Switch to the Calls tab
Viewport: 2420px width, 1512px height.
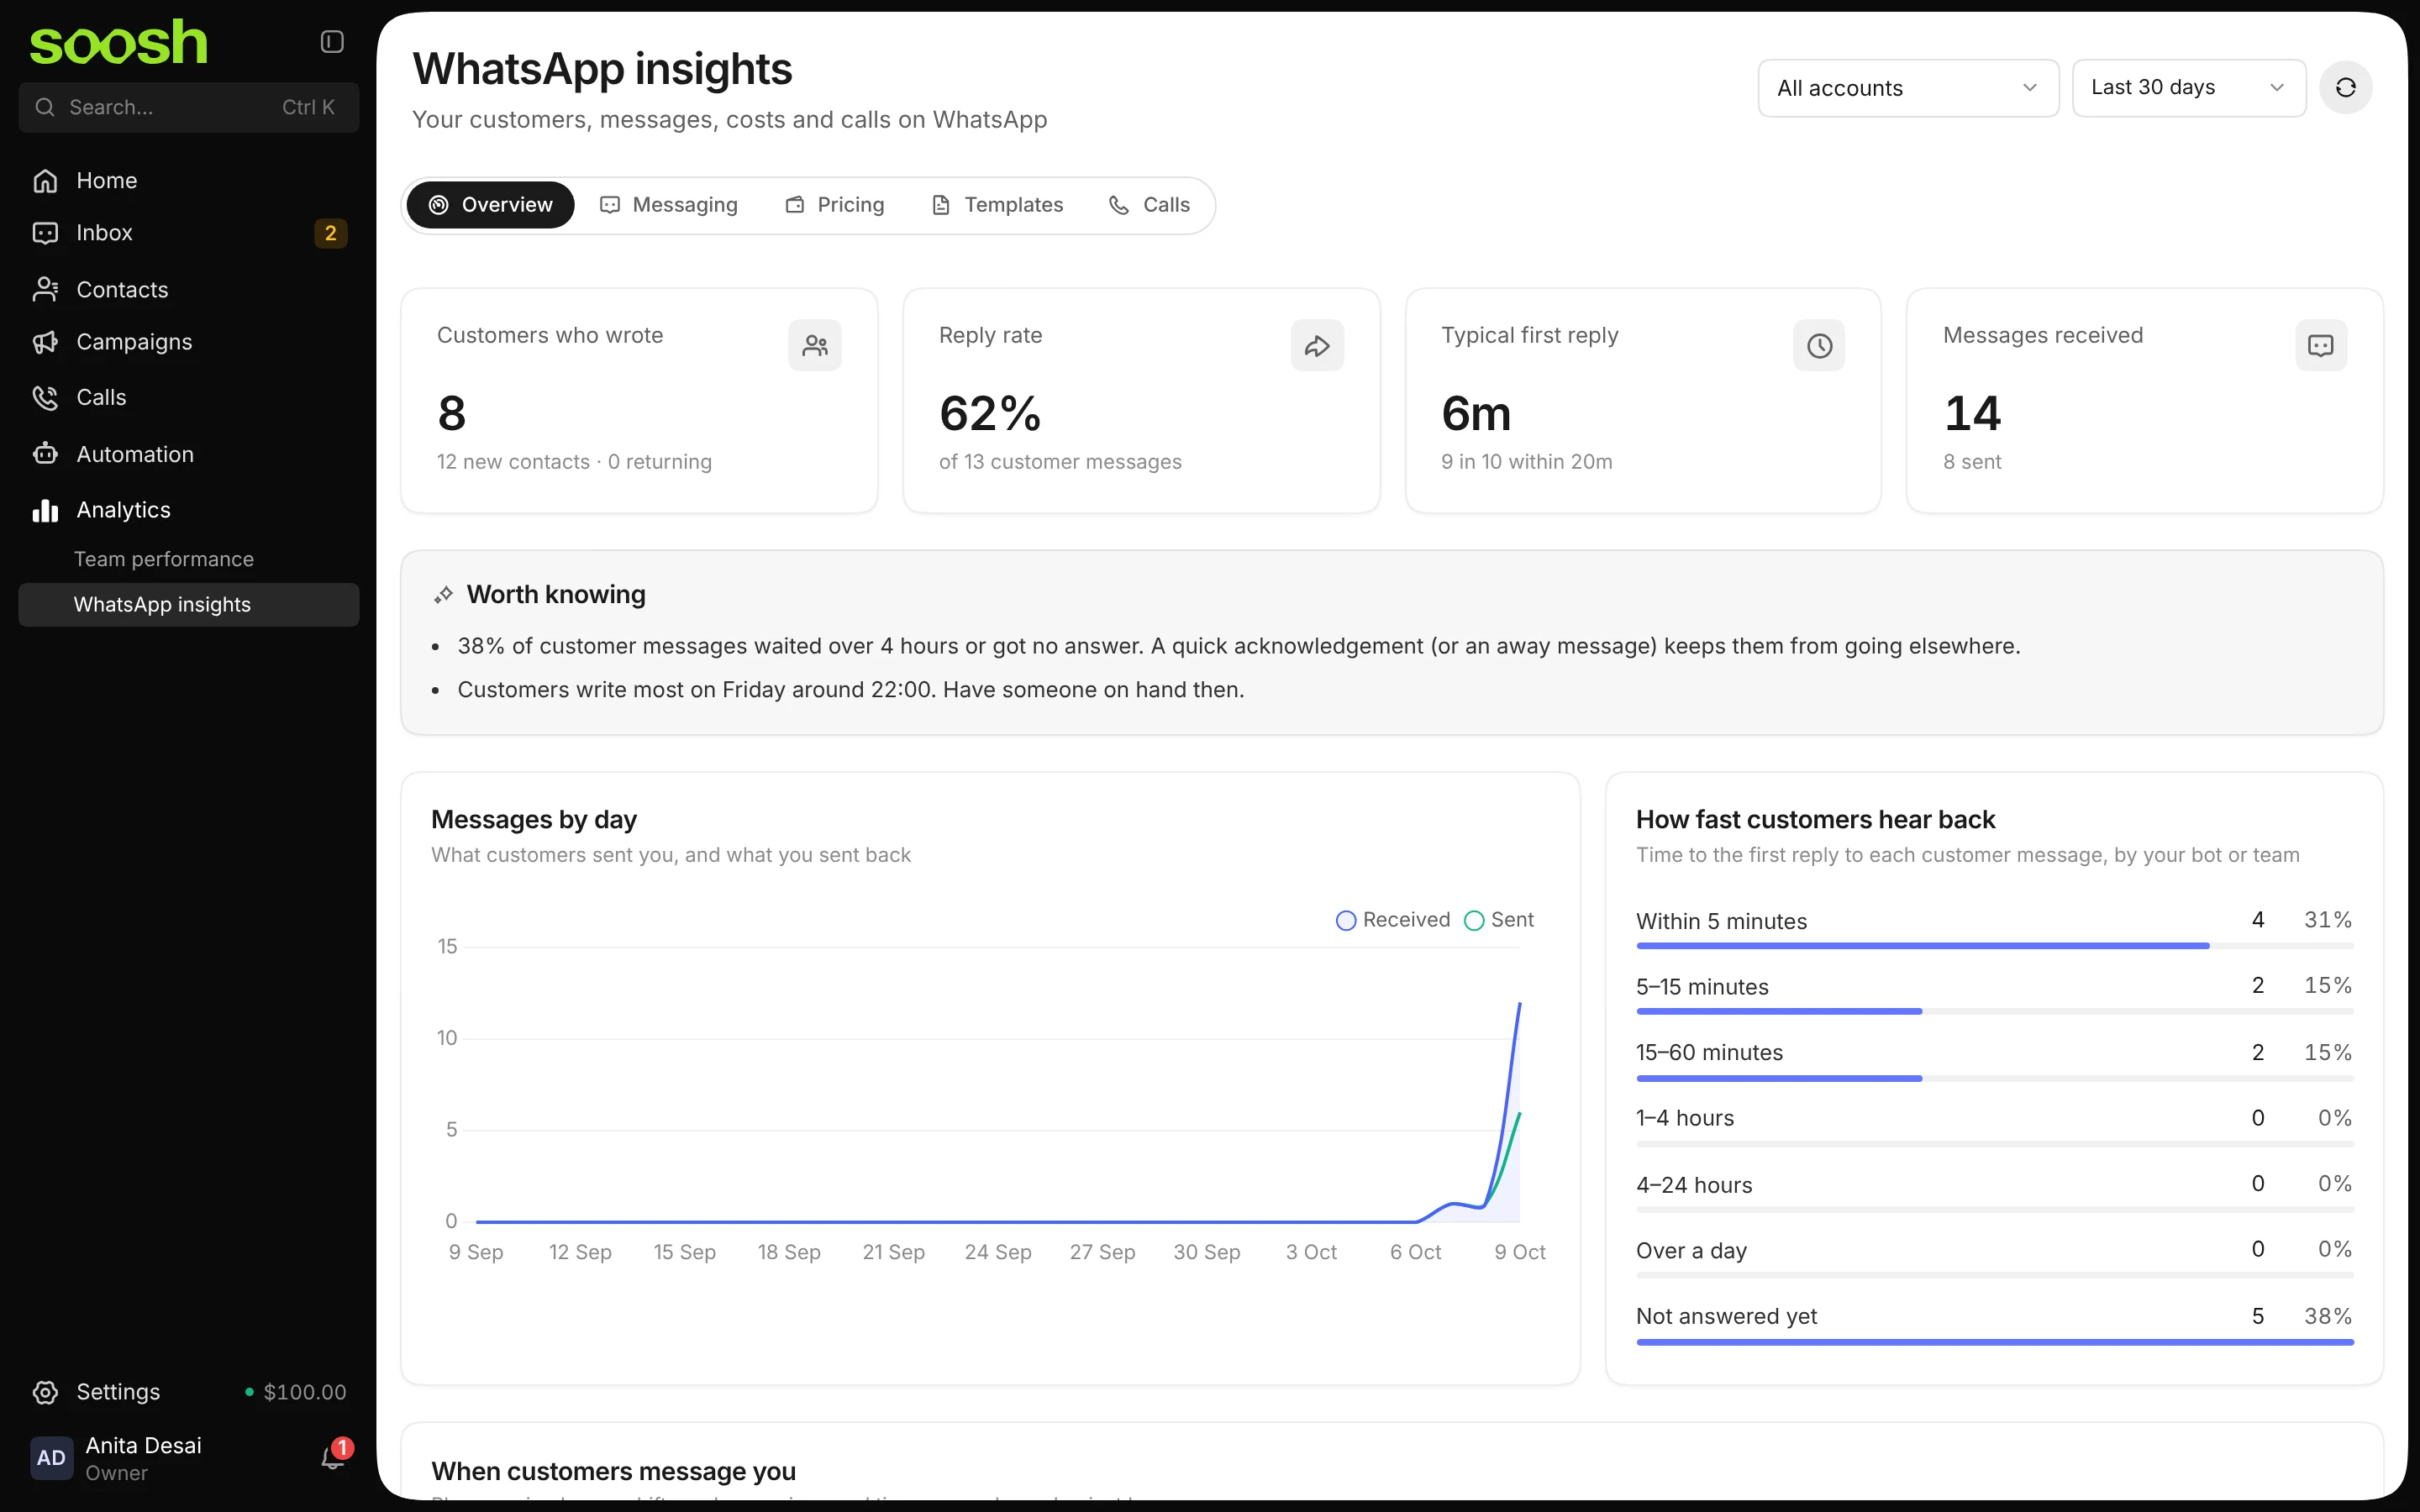tap(1149, 205)
